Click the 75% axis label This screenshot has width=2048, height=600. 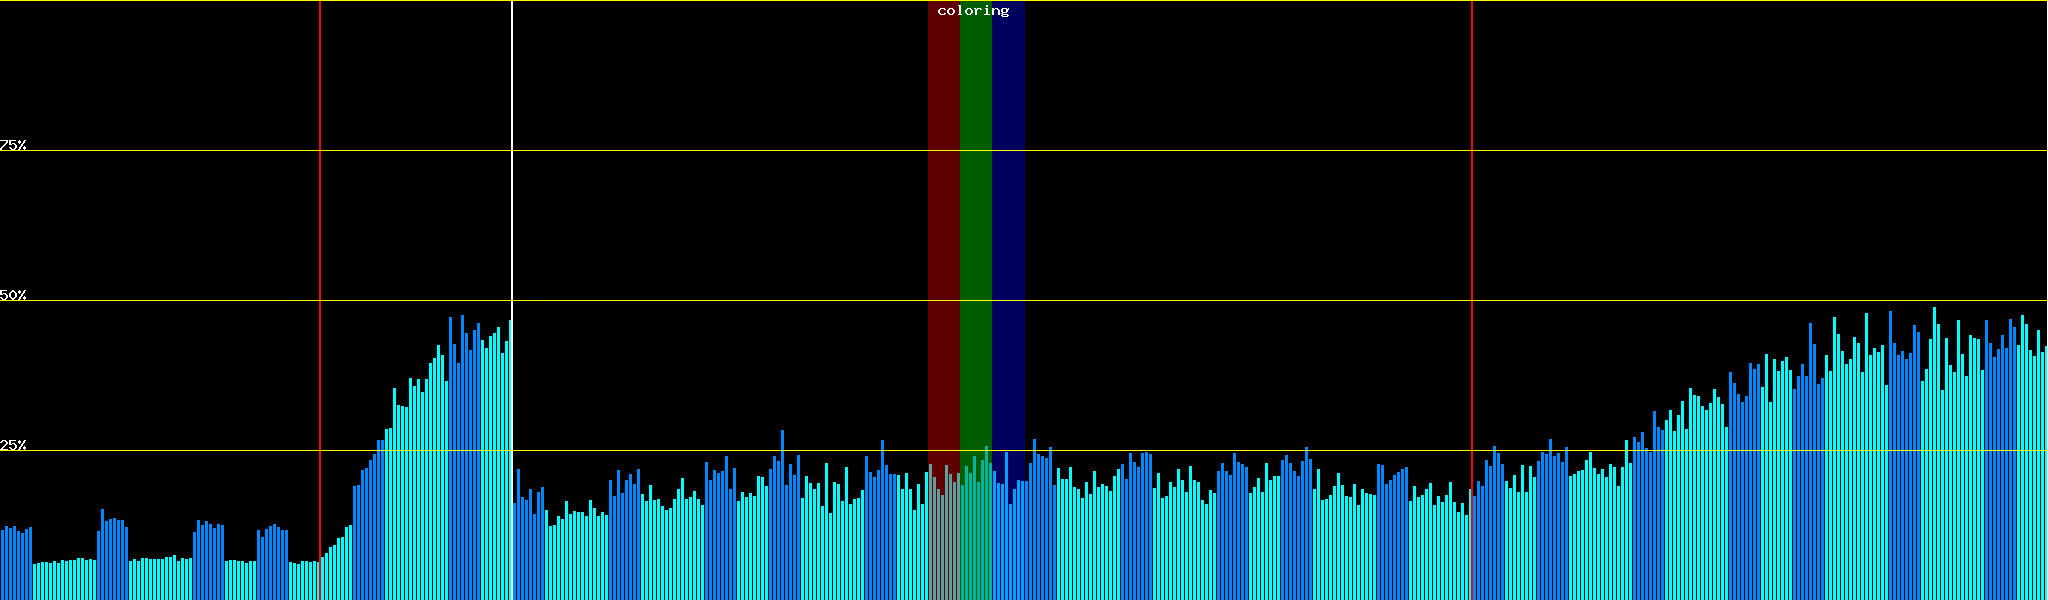click(x=13, y=145)
